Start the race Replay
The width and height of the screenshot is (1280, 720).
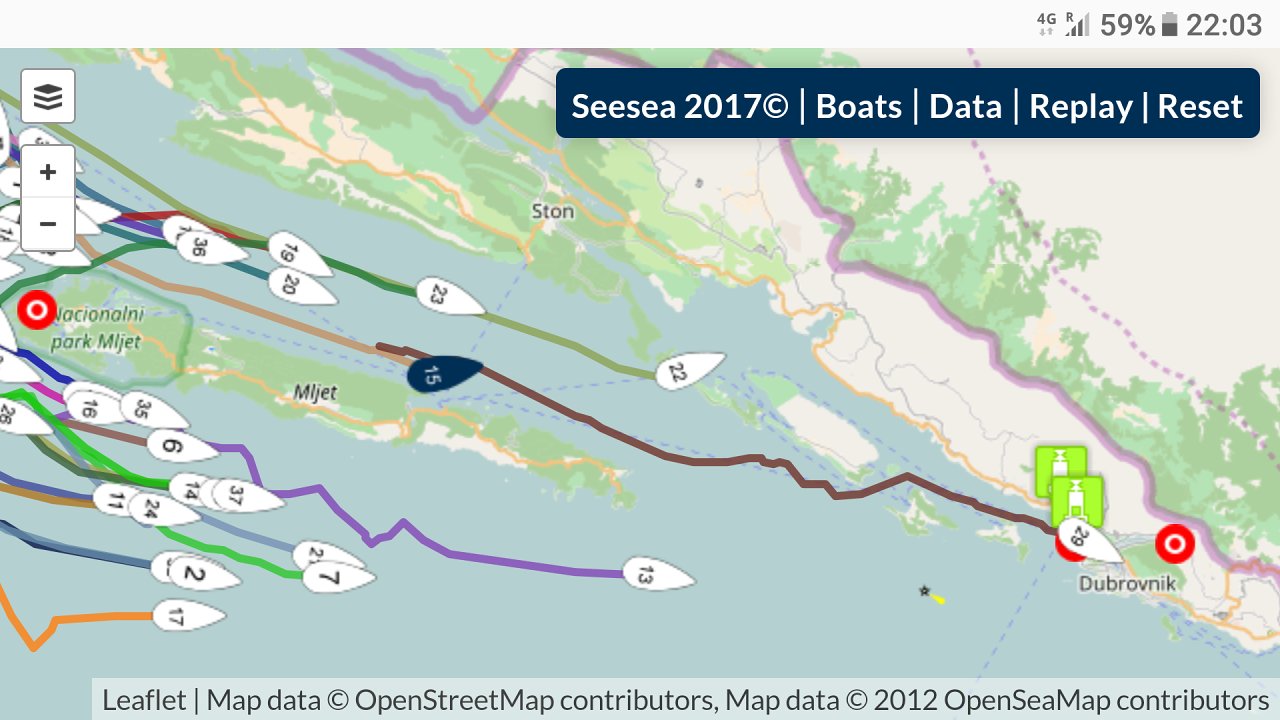1081,106
